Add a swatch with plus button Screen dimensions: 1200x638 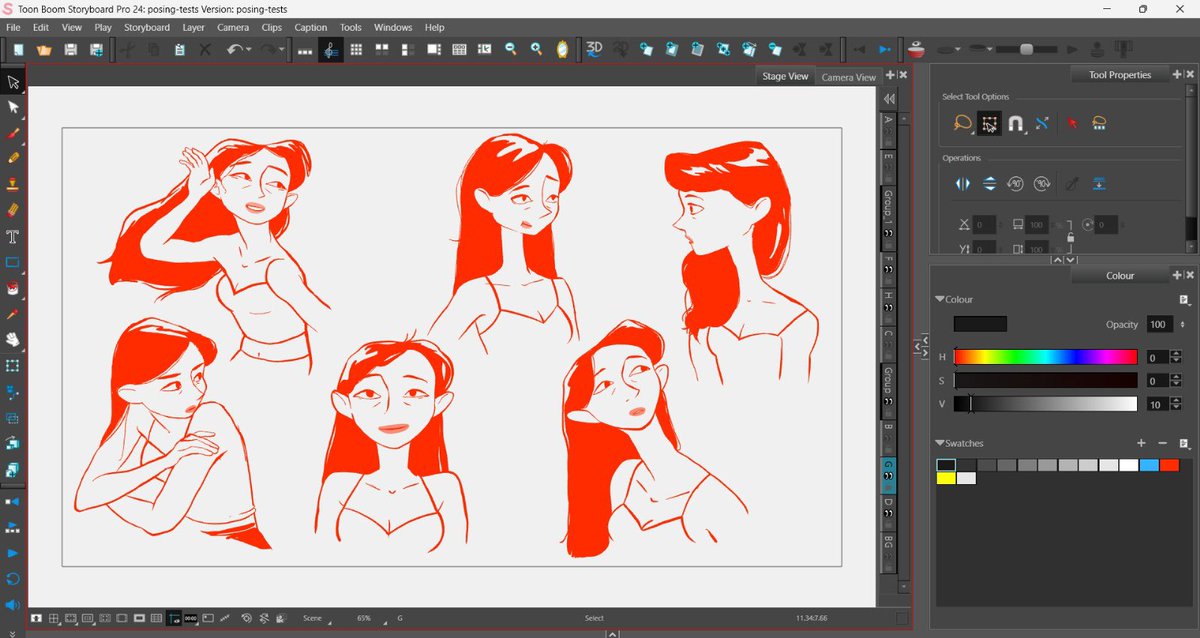coord(1141,443)
